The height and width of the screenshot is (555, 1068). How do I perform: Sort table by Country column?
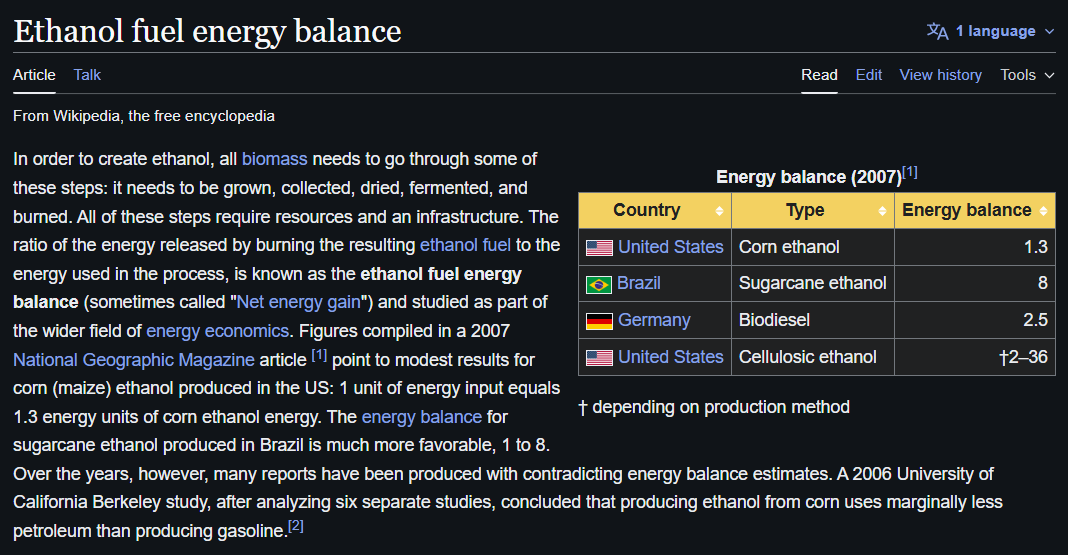[x=655, y=210]
